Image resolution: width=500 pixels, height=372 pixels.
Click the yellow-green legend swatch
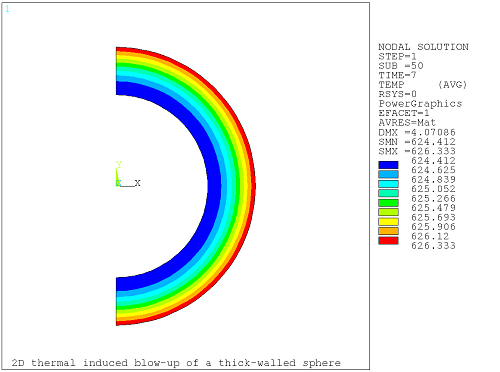pos(388,212)
